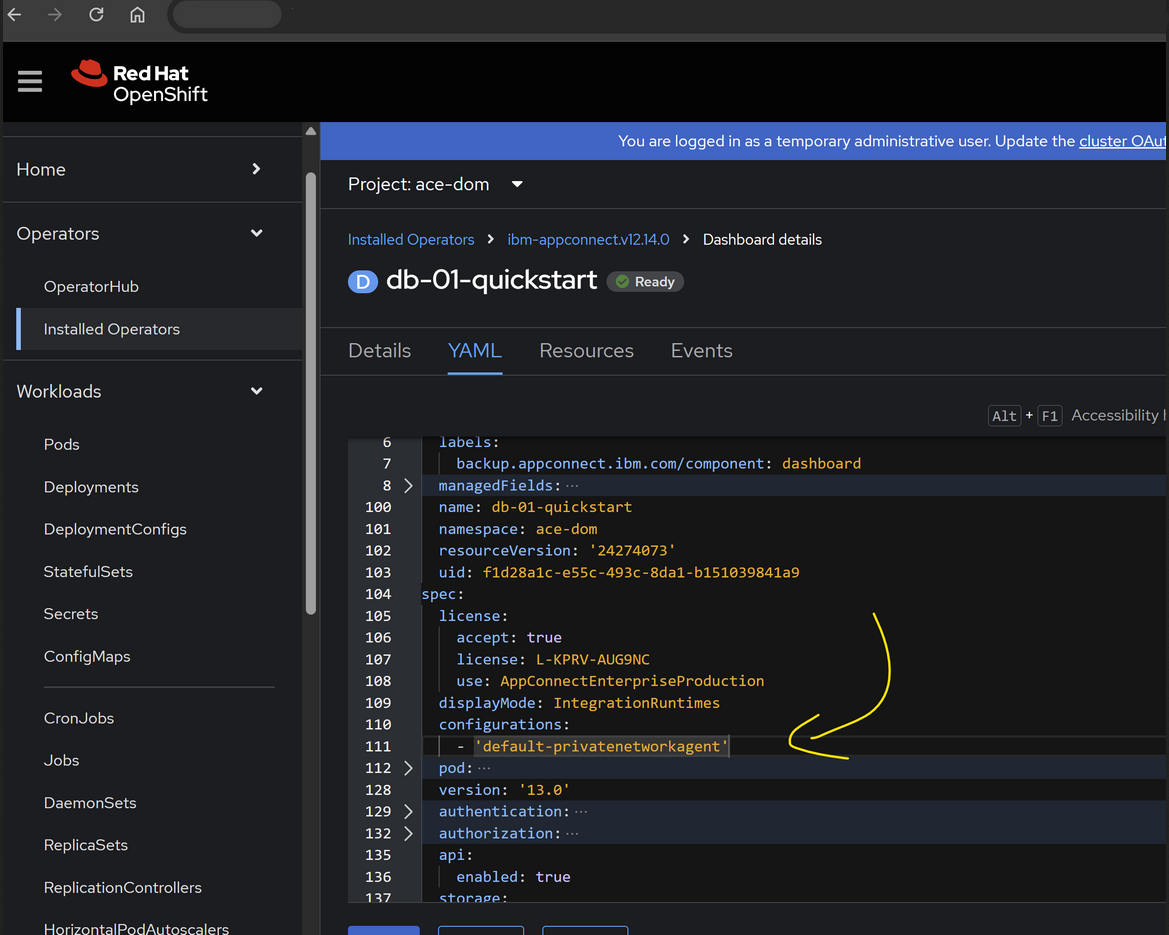Click the browser home icon
Screen dimensions: 1169x935
(x=137, y=14)
